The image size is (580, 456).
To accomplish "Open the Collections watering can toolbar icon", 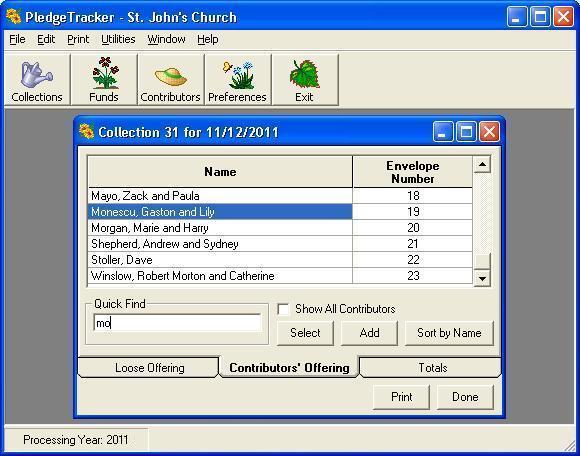I will 37,80.
